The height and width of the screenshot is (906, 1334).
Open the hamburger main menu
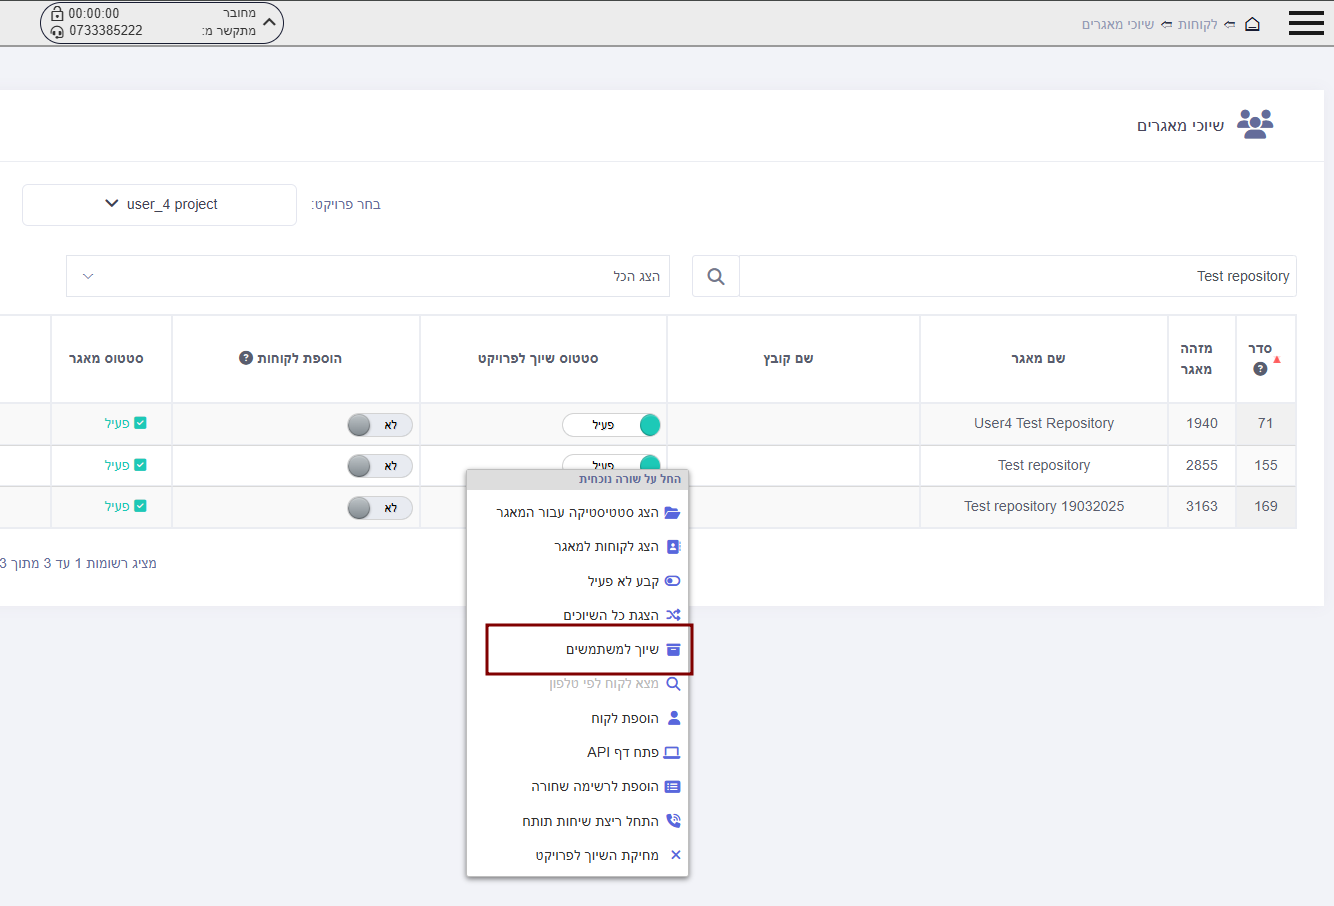(1306, 23)
